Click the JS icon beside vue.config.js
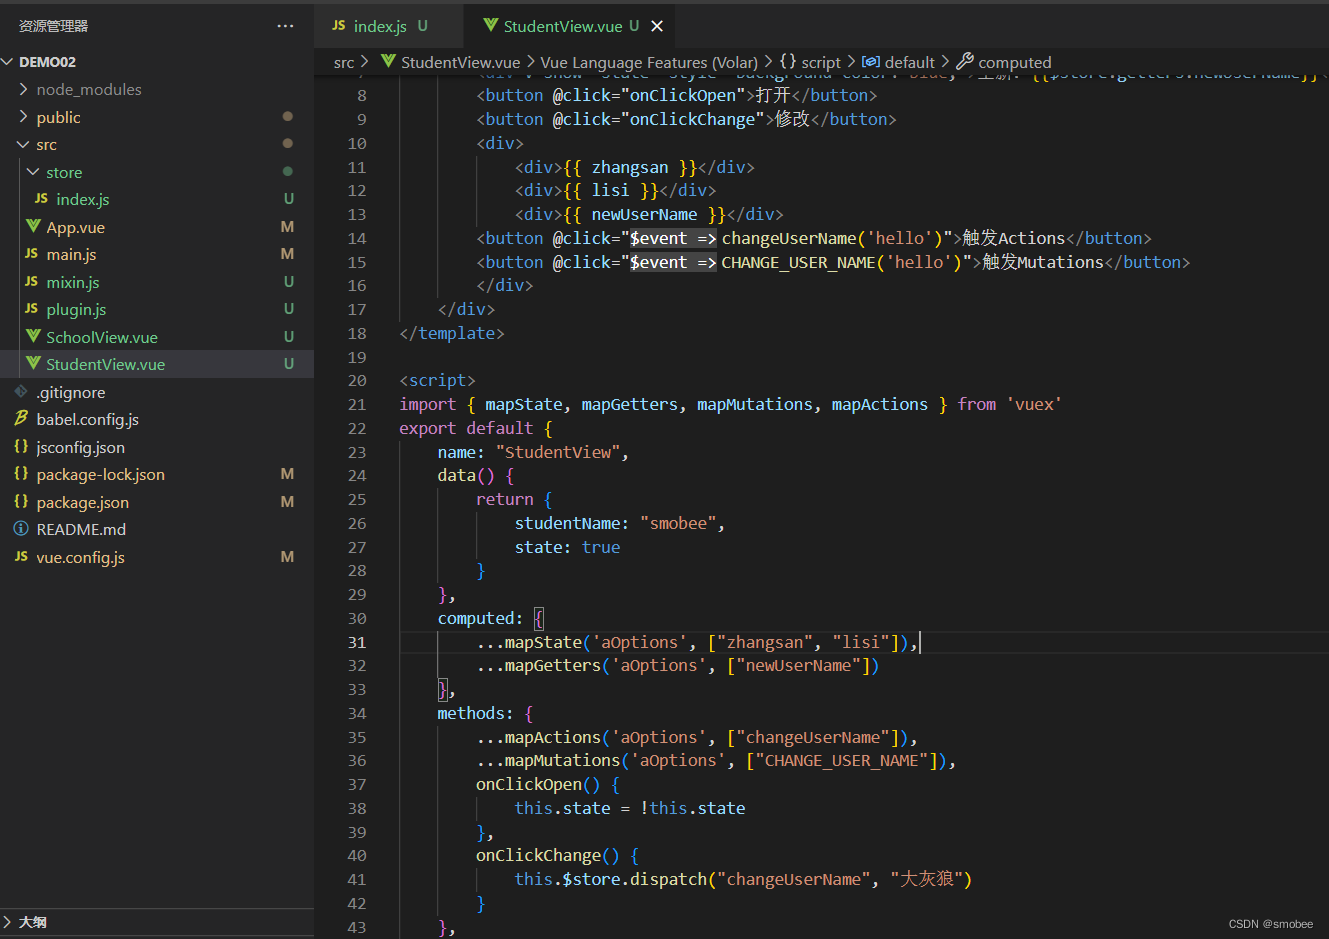 pyautogui.click(x=21, y=556)
